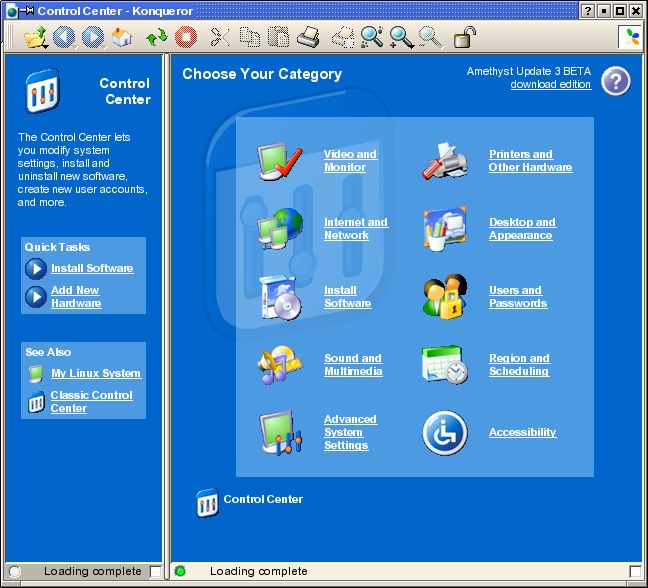Click the Zoom Out magnifier icon
The height and width of the screenshot is (588, 648).
click(x=430, y=37)
